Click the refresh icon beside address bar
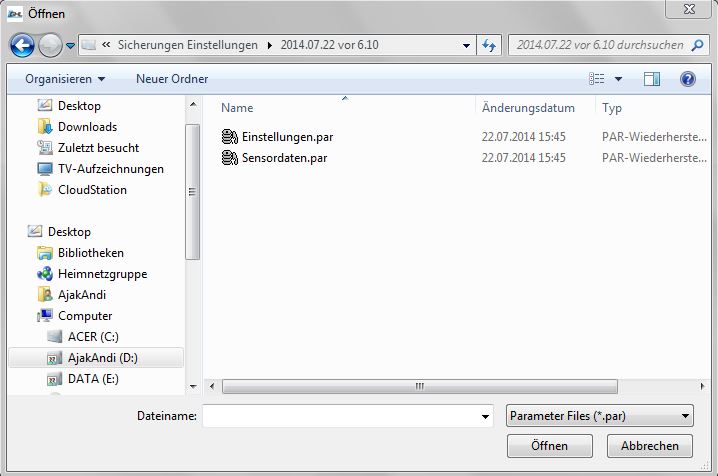Screen dimensions: 718x476 coord(490,45)
